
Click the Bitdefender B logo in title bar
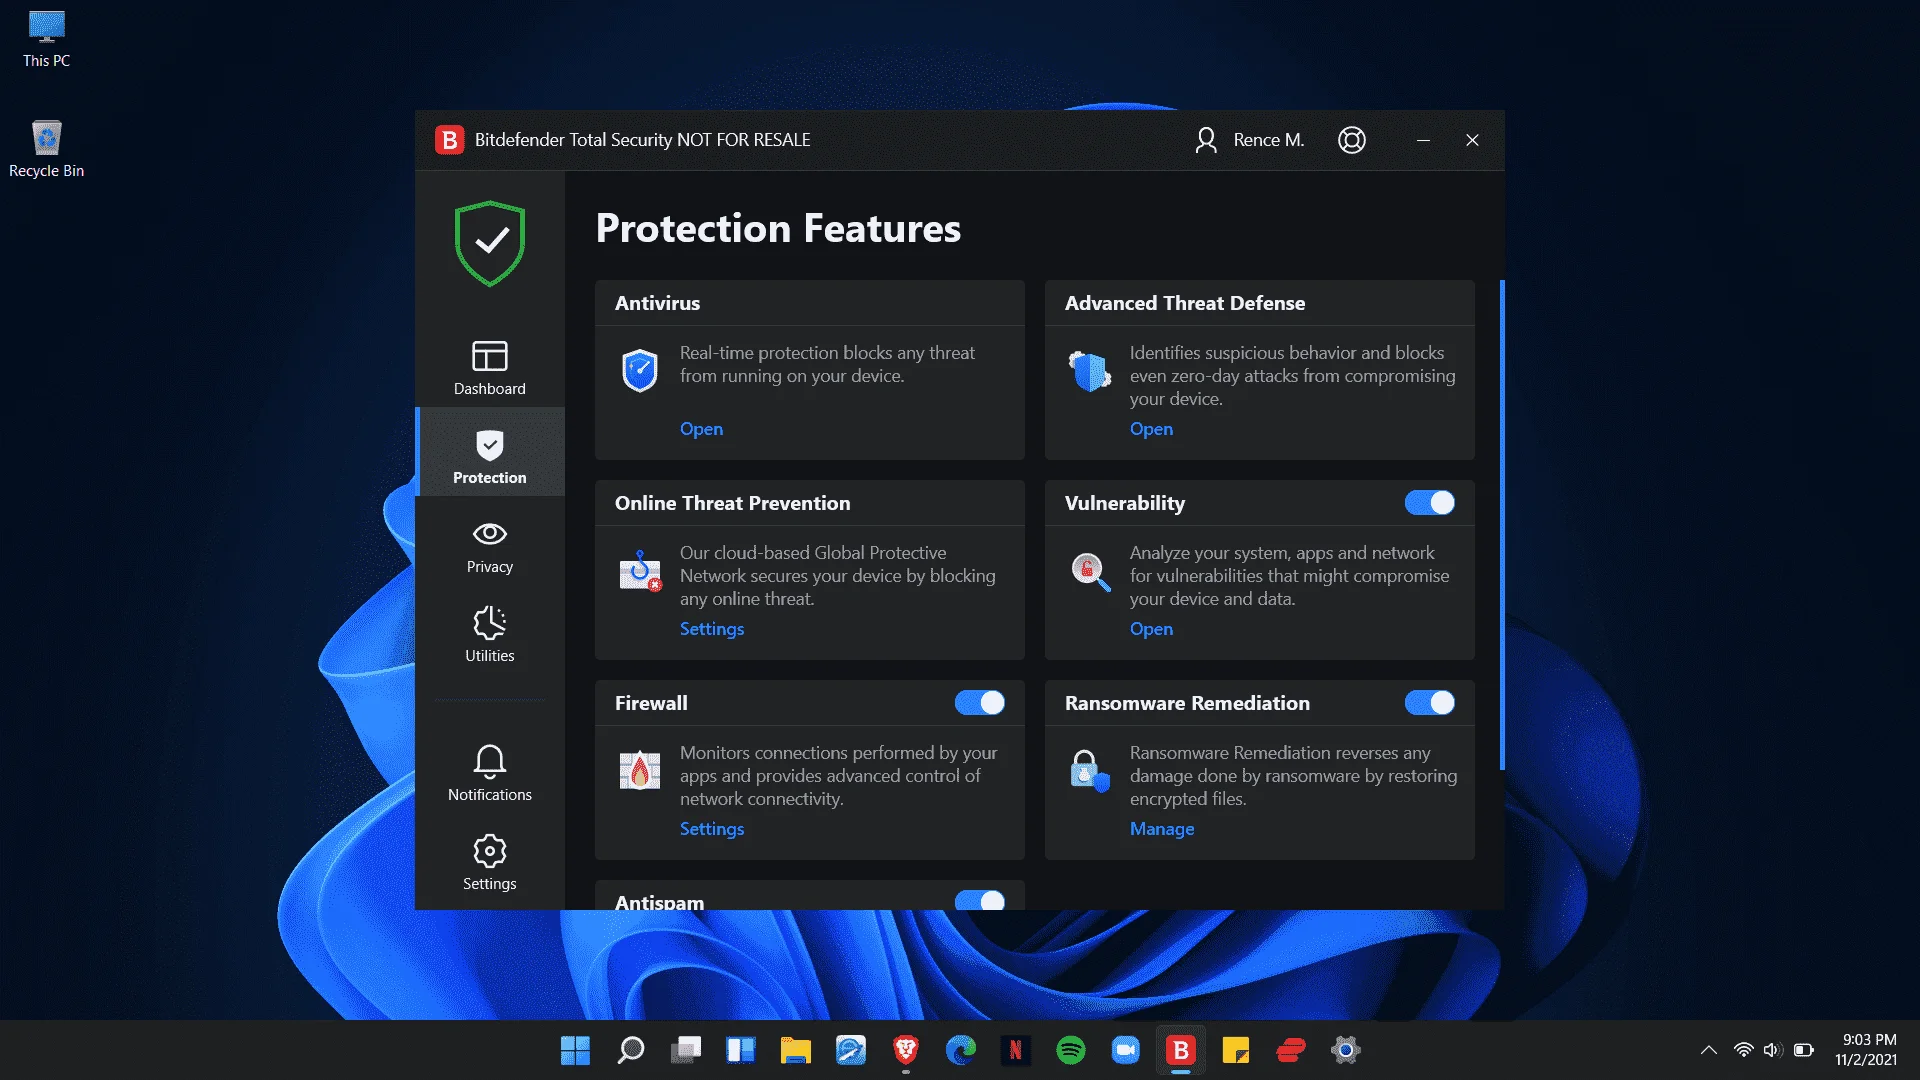449,140
